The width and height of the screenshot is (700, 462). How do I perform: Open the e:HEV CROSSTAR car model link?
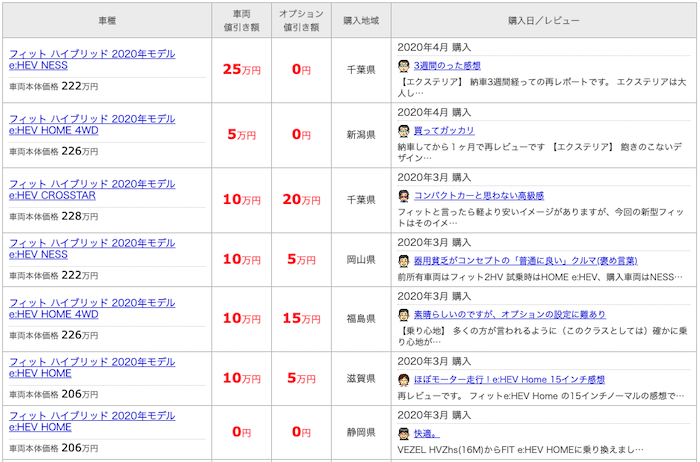92,190
